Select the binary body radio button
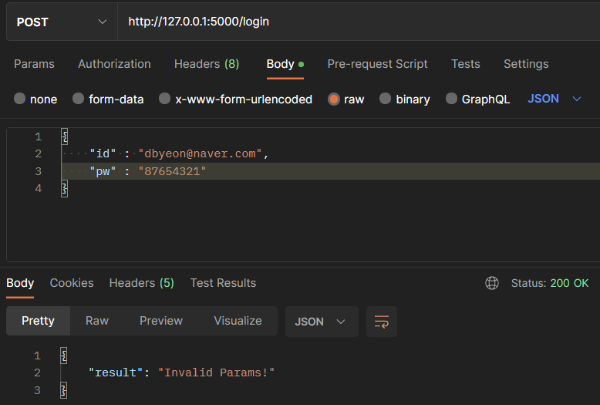The width and height of the screenshot is (600, 405). 385,99
